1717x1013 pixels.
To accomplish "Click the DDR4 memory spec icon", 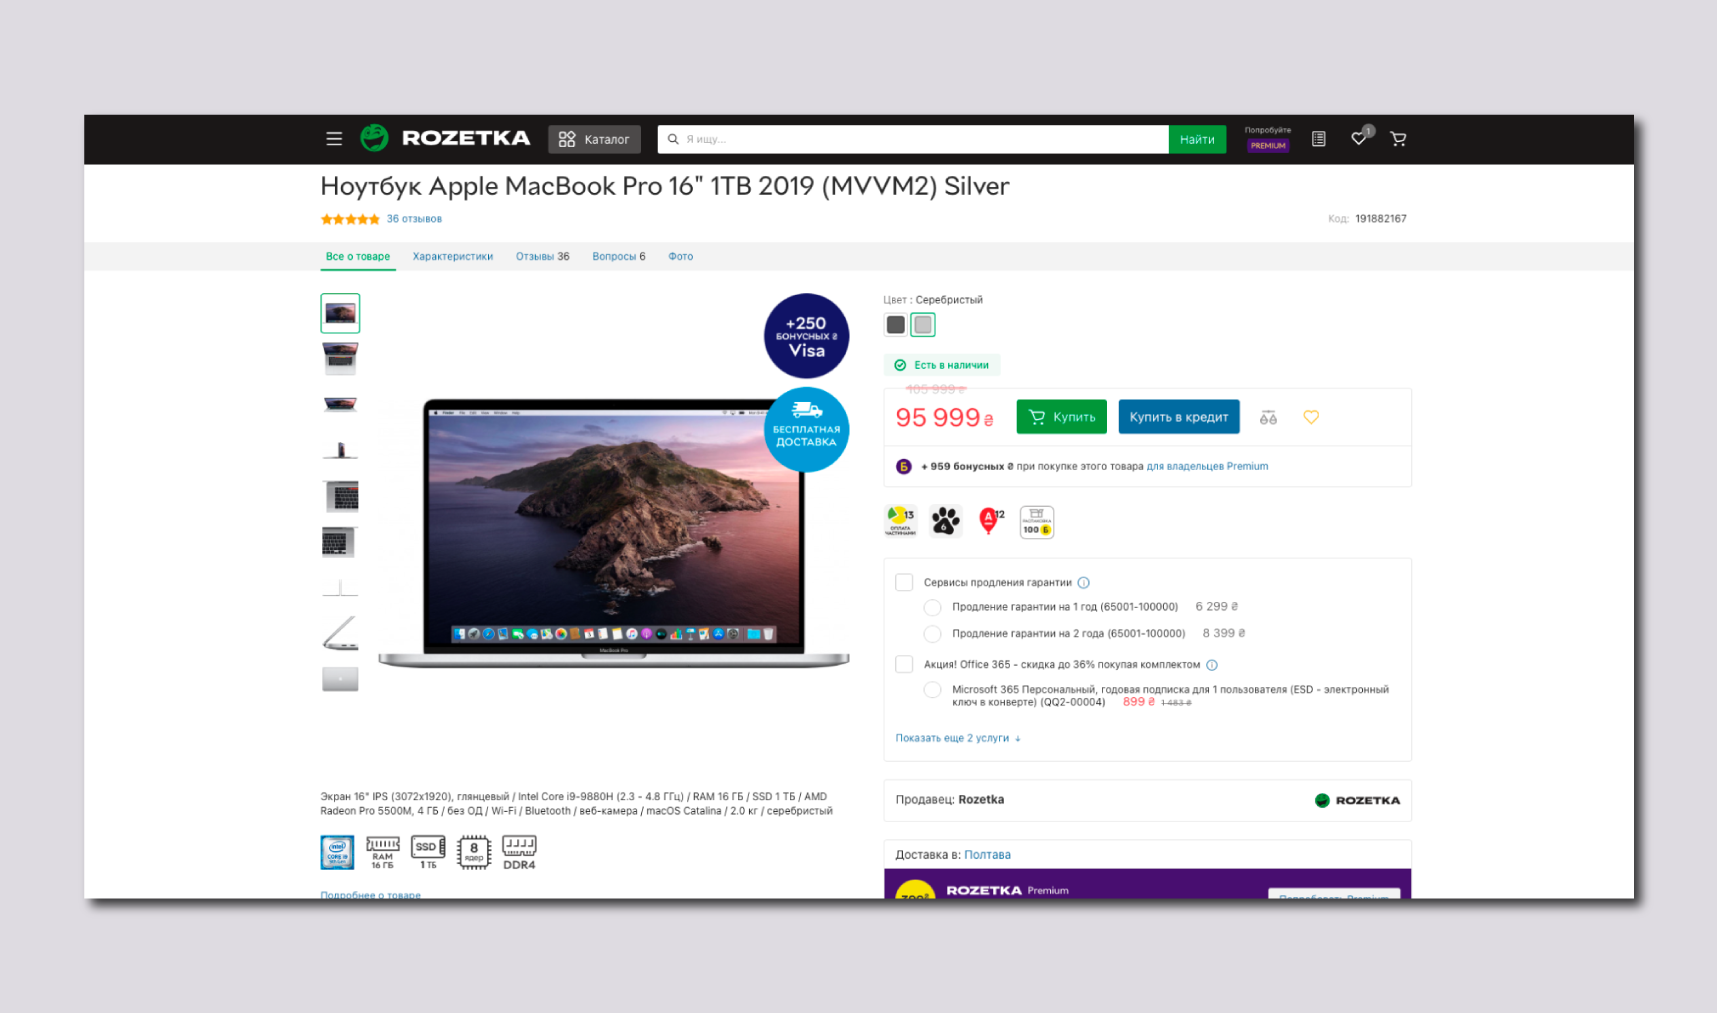I will pos(519,852).
